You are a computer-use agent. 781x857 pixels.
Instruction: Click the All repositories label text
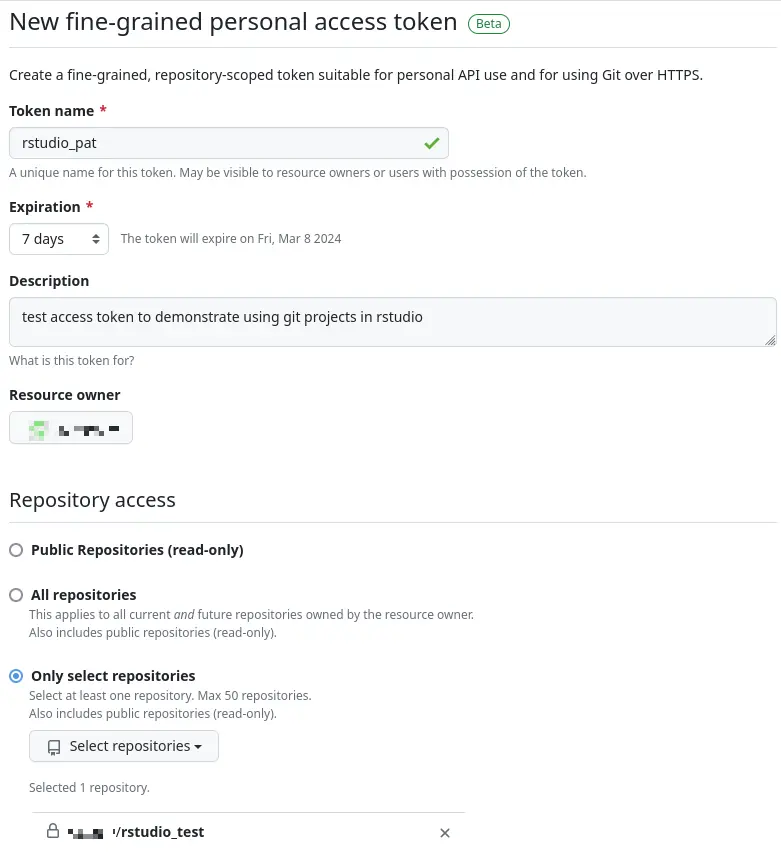click(x=84, y=595)
